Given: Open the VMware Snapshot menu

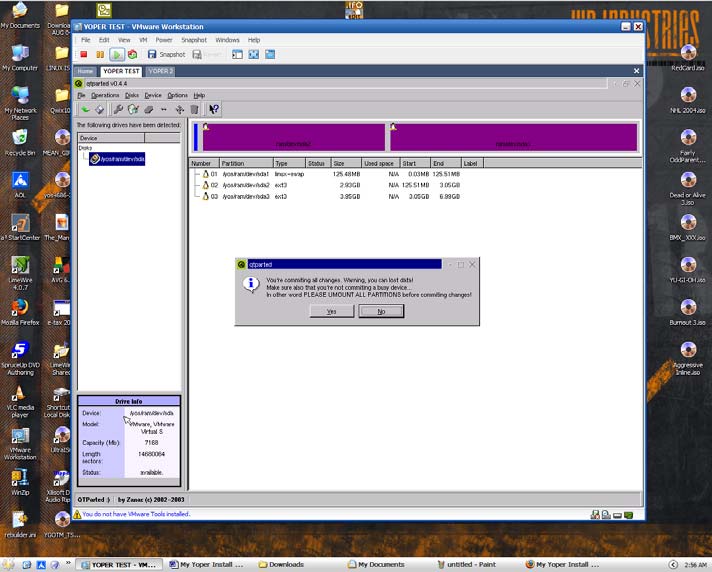Looking at the screenshot, I should pyautogui.click(x=194, y=40).
